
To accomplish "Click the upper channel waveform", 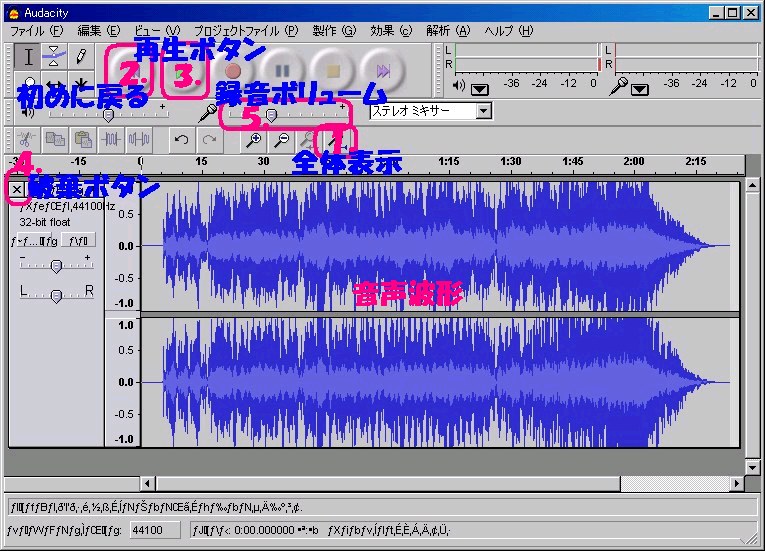I will (x=440, y=246).
